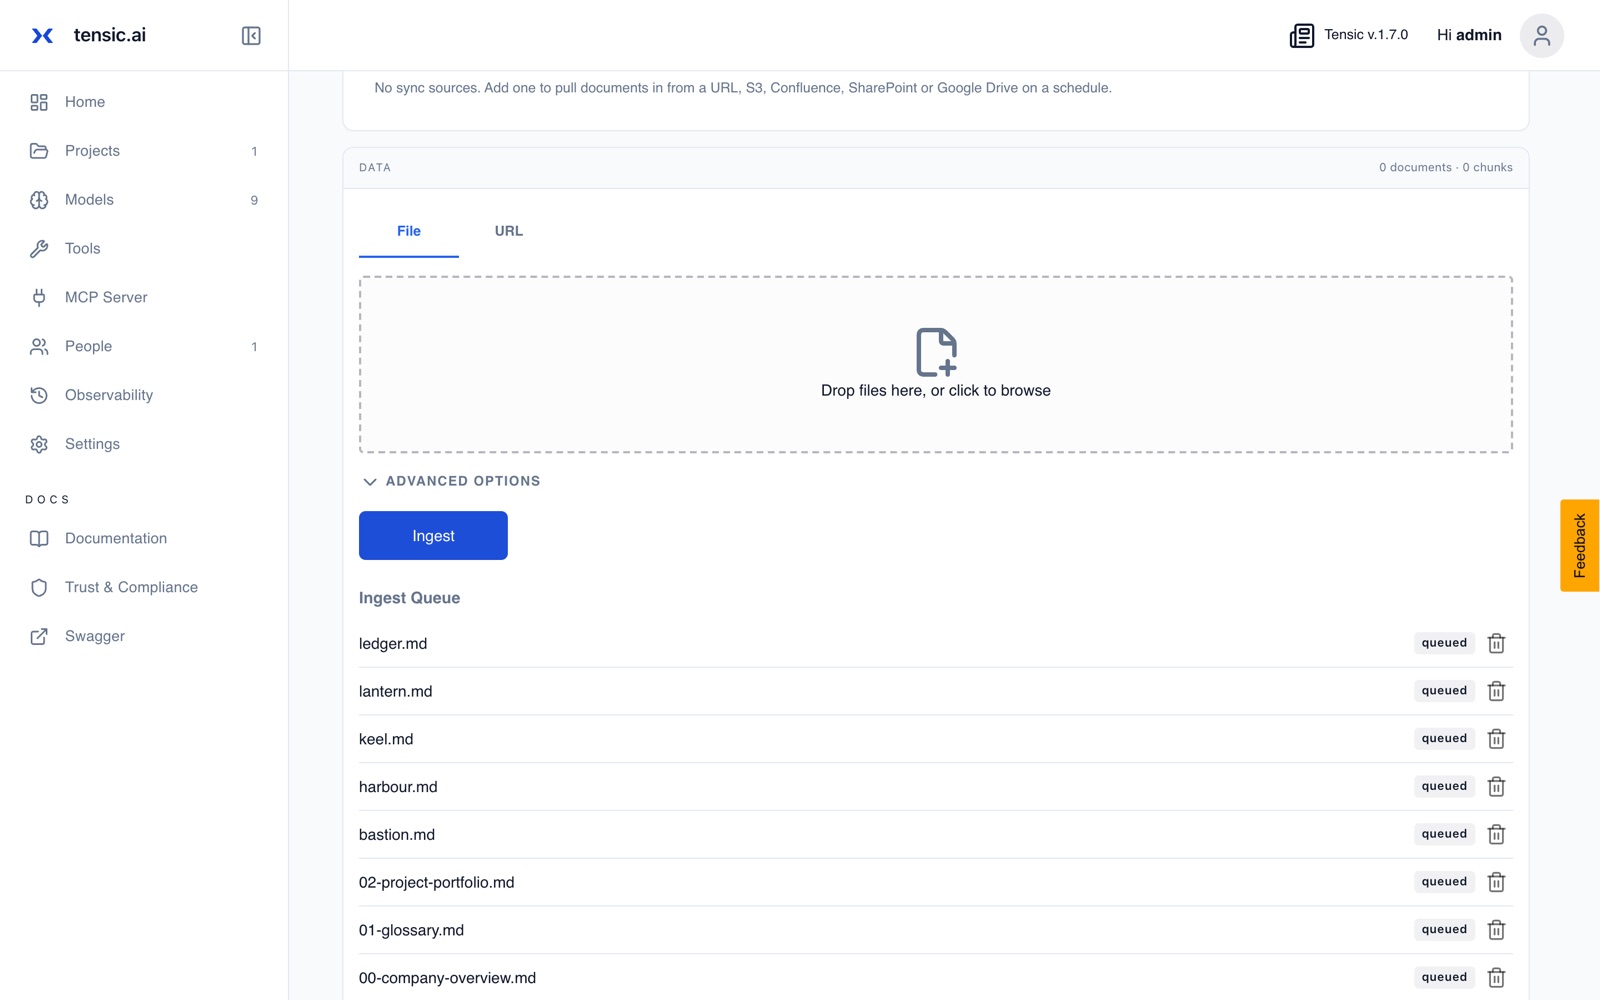
Task: Select 02-project-portfolio.md file name
Action: (x=437, y=883)
